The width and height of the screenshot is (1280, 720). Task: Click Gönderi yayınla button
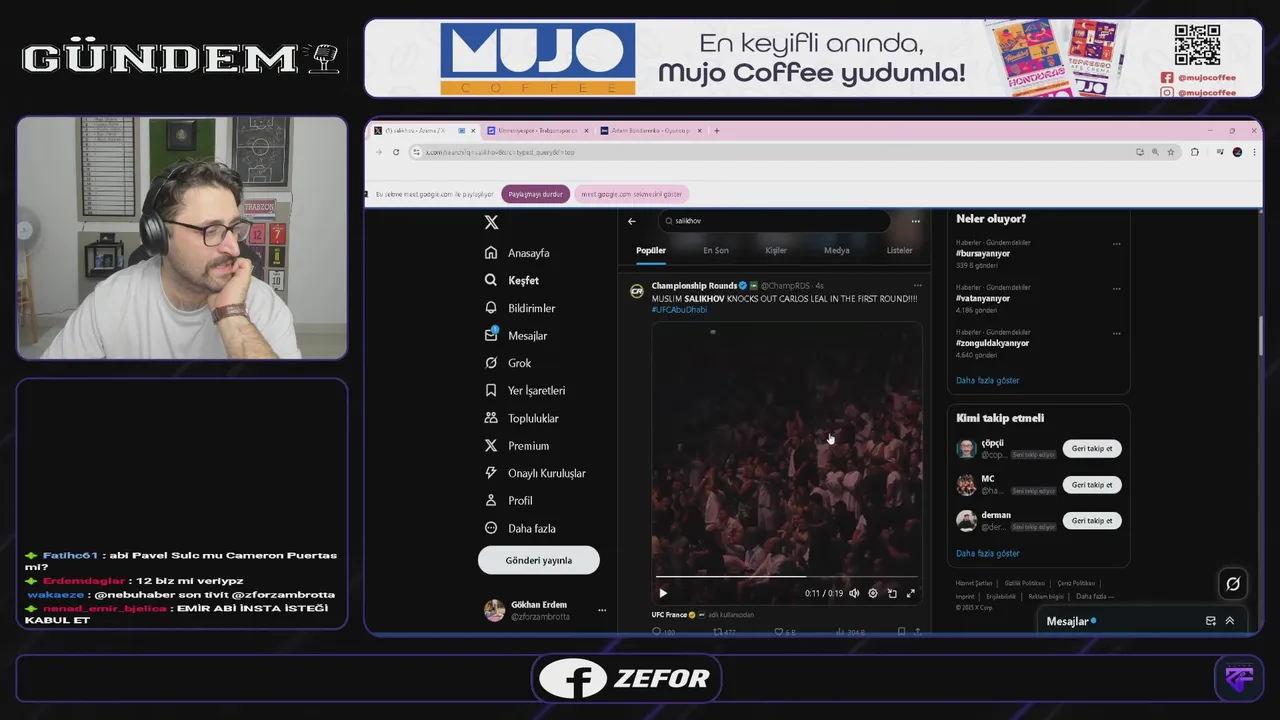539,560
